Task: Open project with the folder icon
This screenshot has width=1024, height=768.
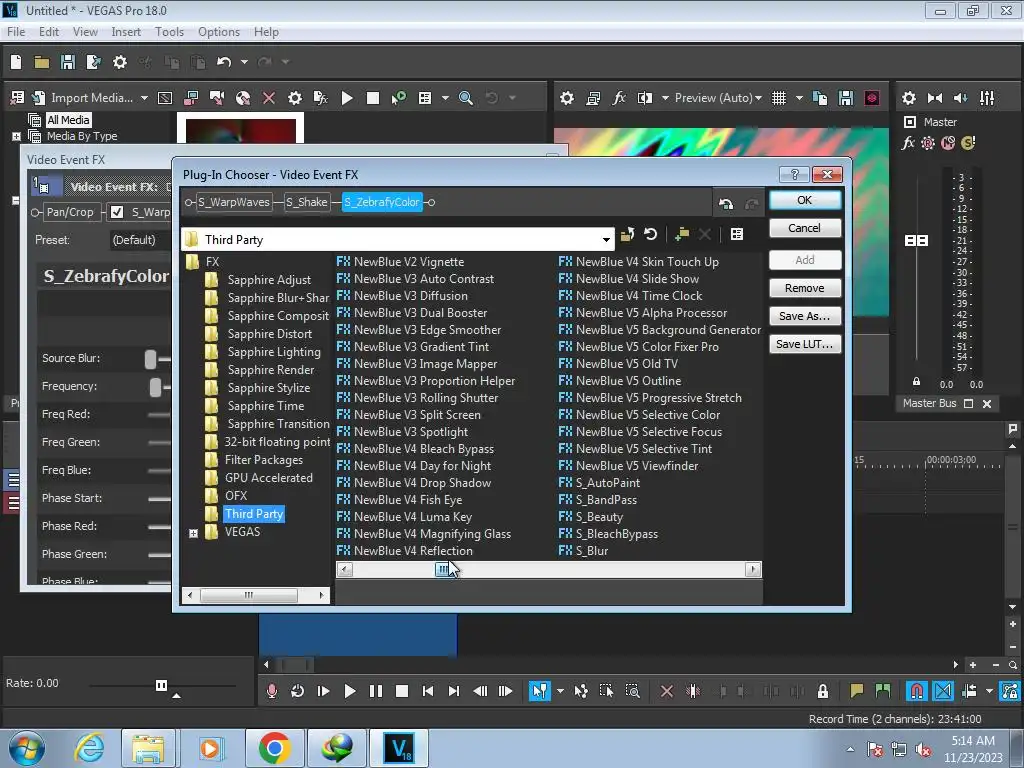Action: [x=42, y=62]
